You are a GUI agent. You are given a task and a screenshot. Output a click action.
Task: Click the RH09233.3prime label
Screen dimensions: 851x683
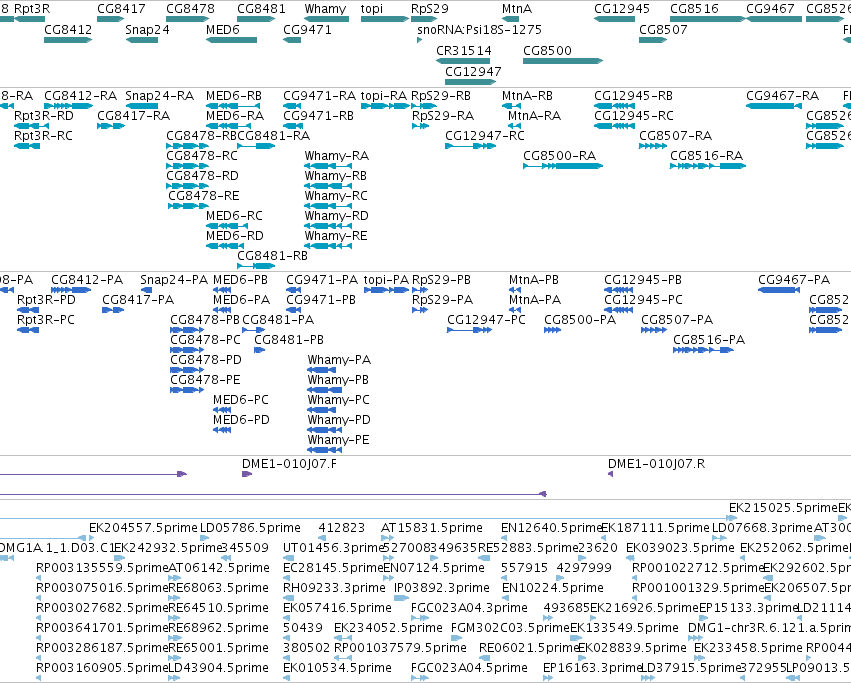(334, 587)
